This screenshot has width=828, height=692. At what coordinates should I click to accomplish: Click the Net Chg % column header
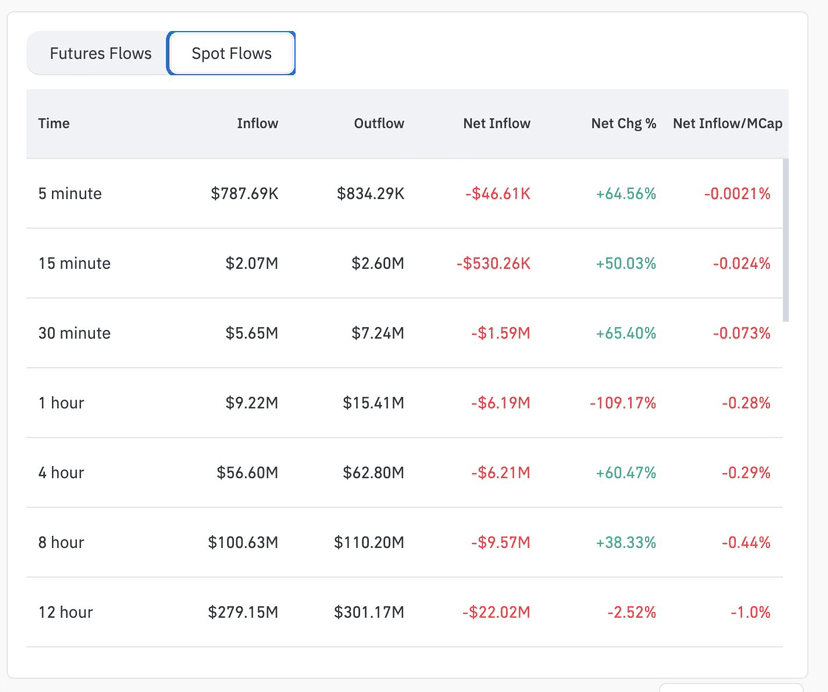[x=623, y=123]
